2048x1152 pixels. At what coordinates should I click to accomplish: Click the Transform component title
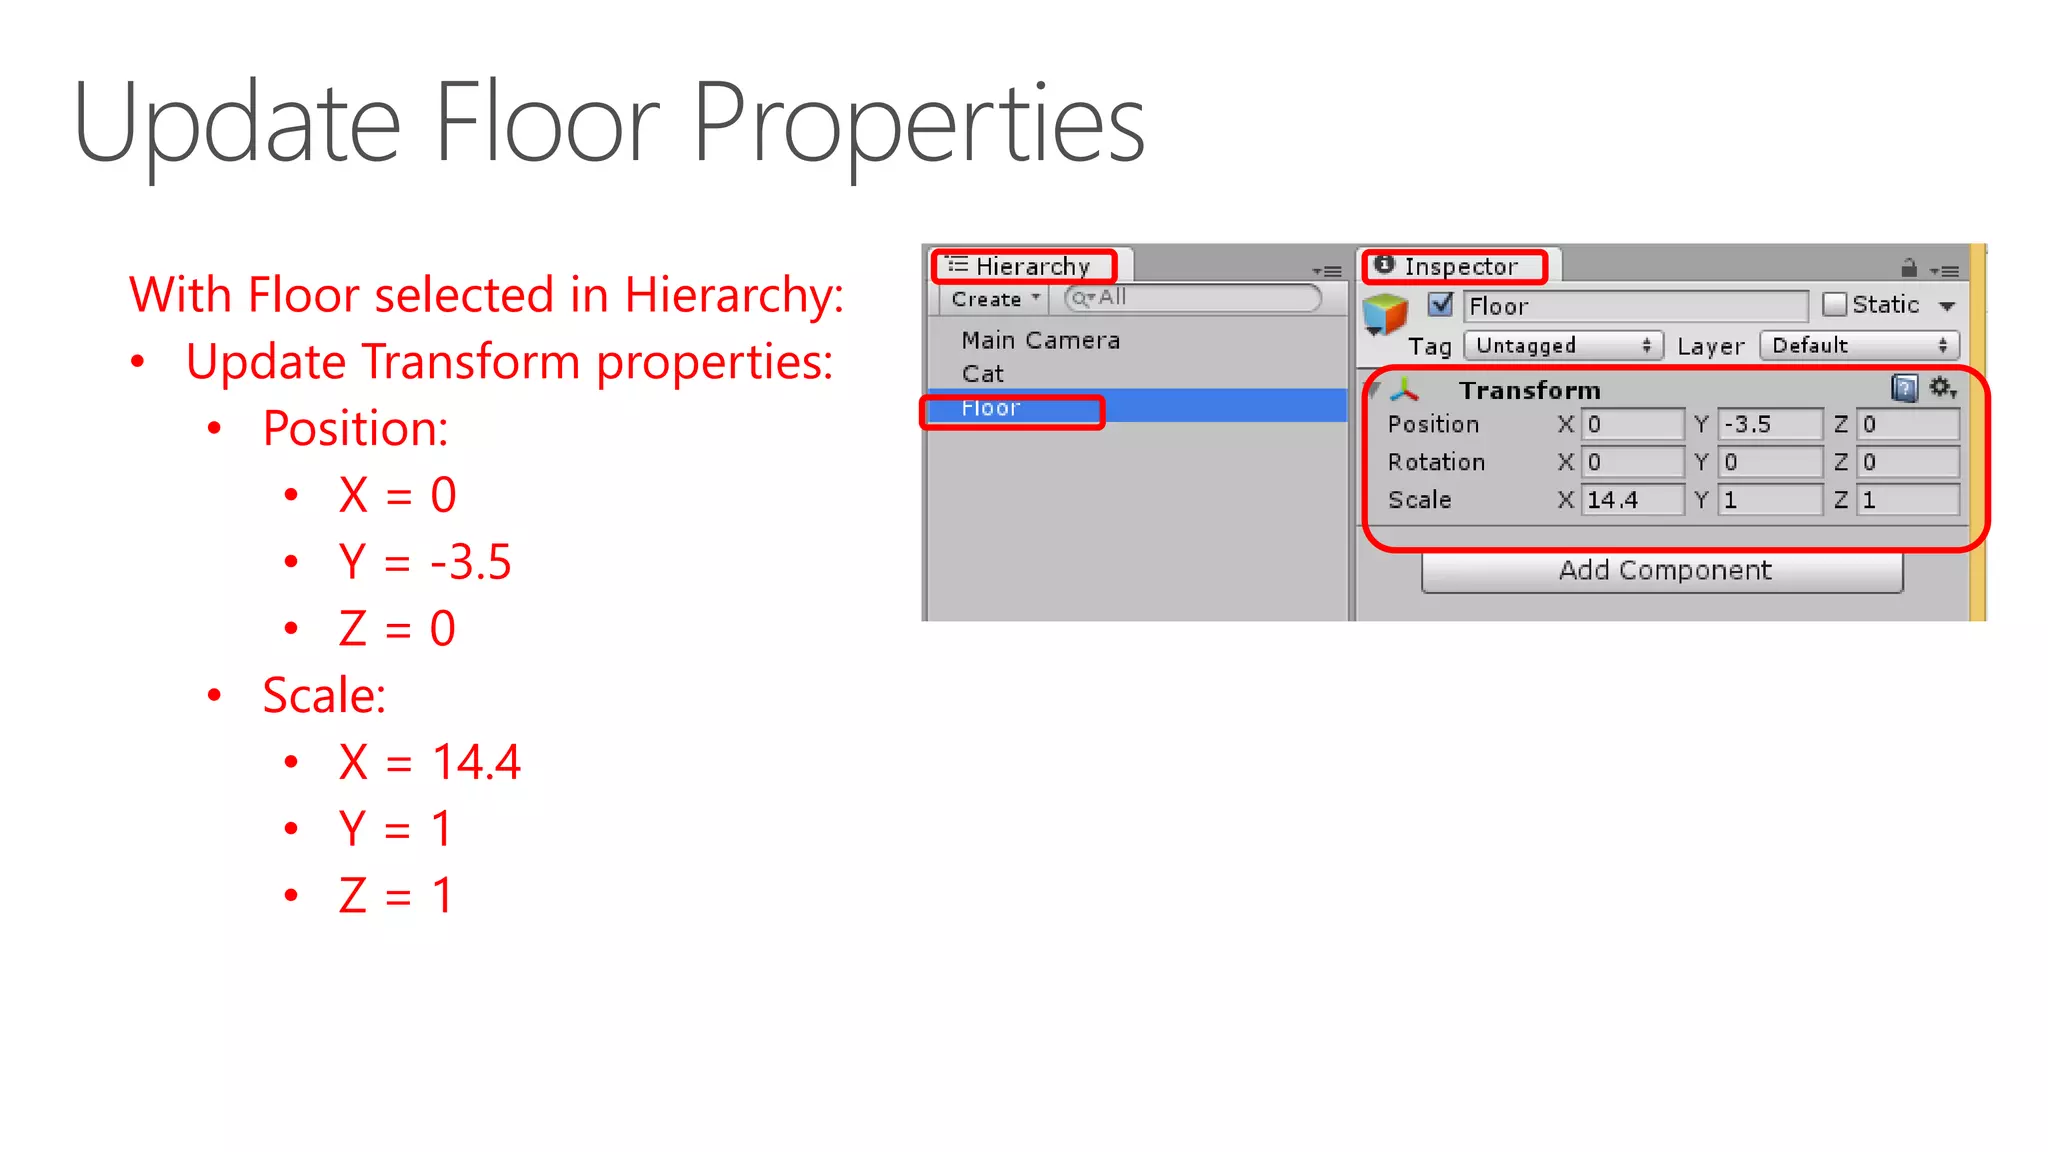[x=1529, y=390]
